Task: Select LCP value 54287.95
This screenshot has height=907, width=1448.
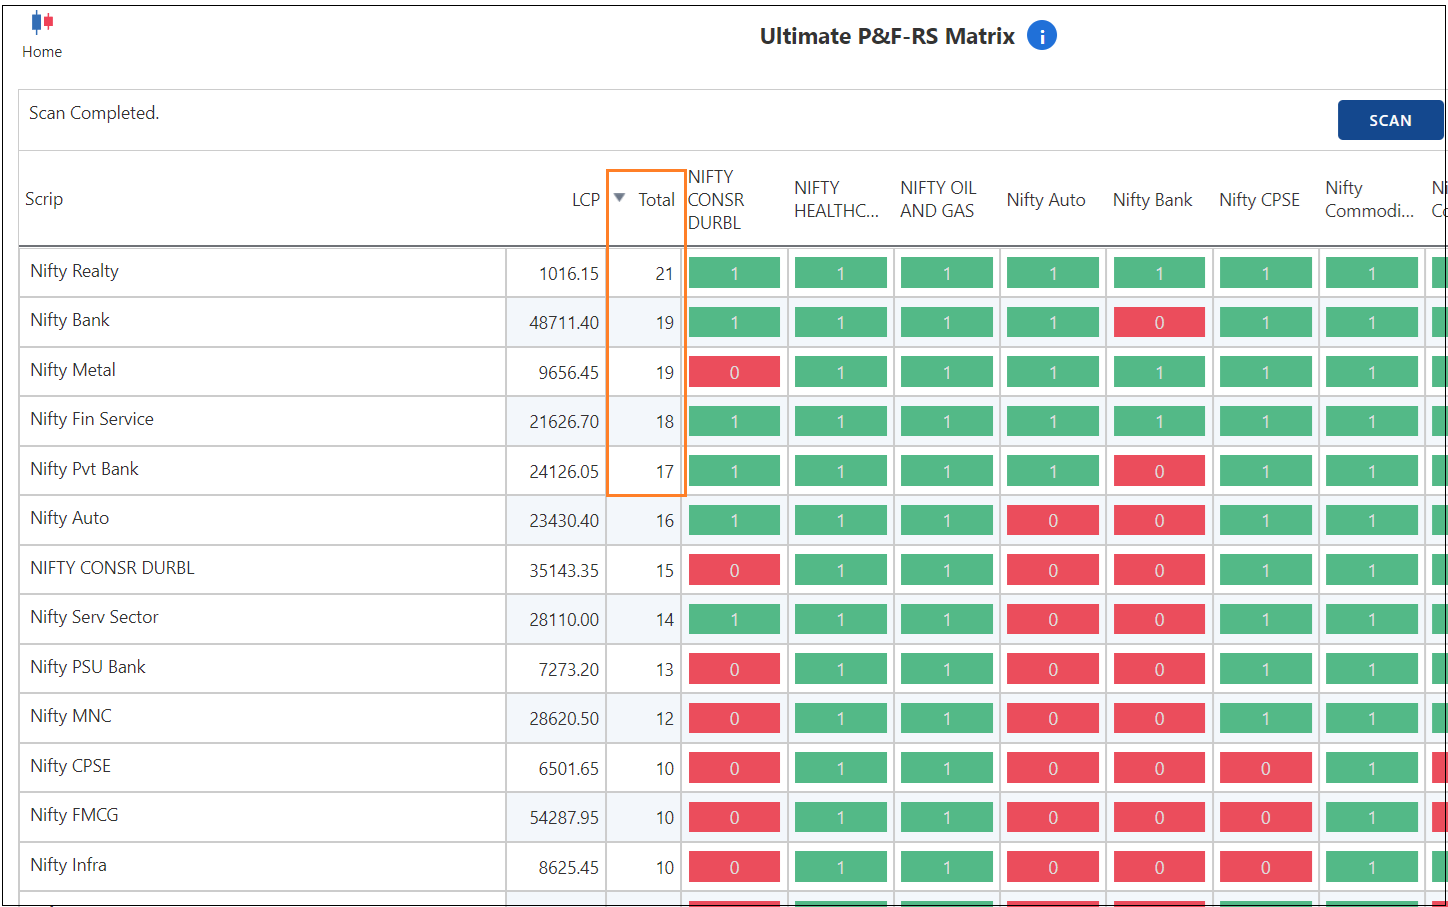Action: 564,818
